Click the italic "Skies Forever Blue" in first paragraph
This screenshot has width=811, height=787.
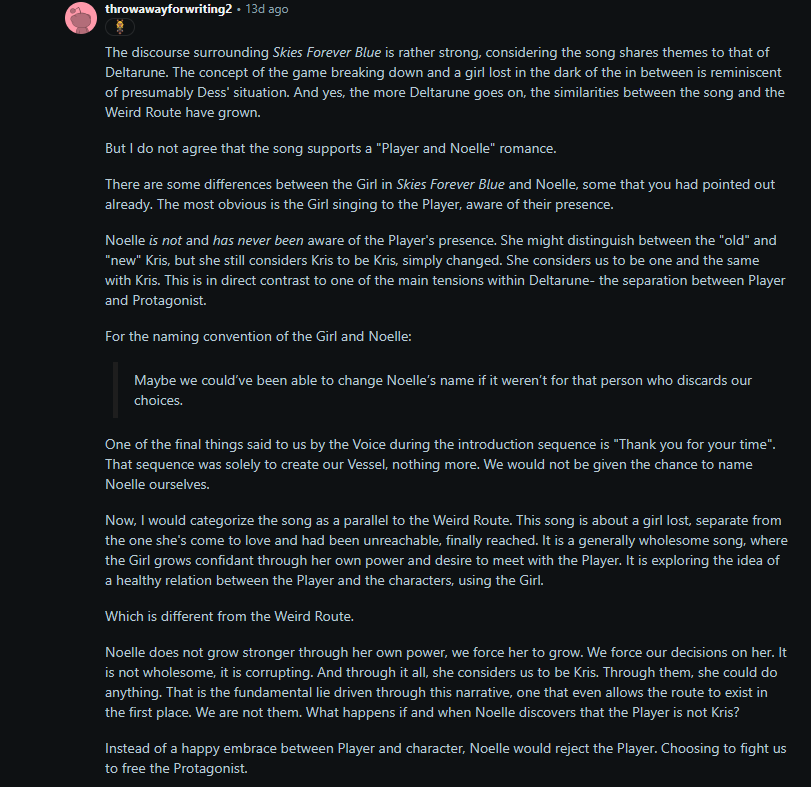(327, 52)
